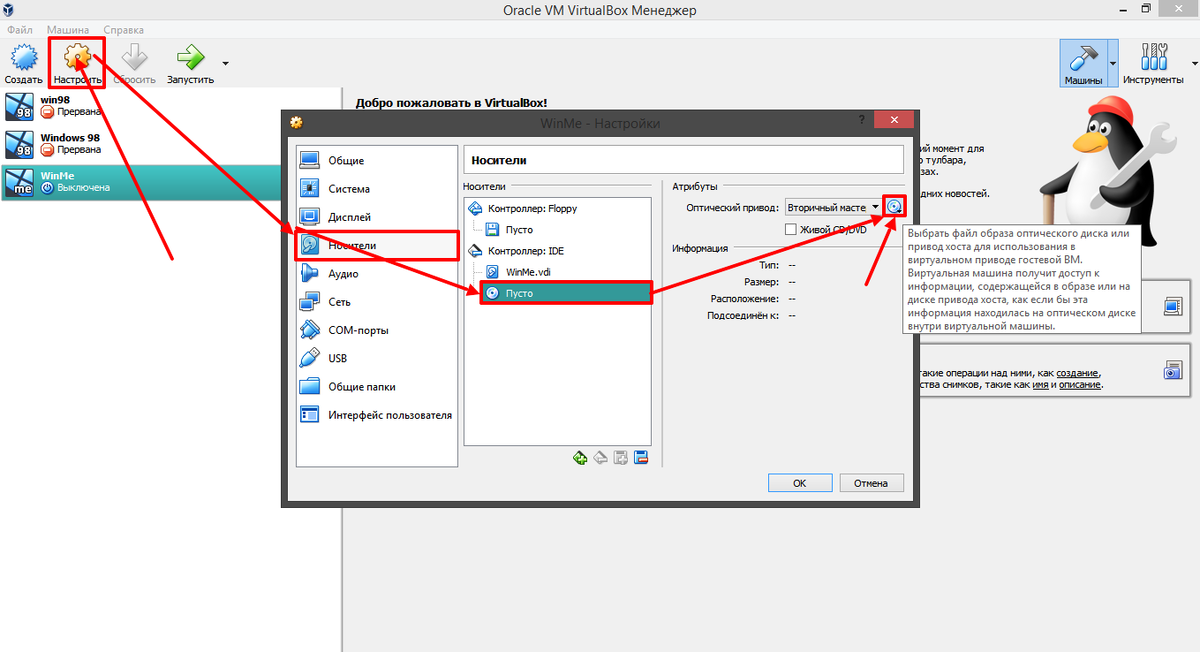Open the Аудио settings category
Image resolution: width=1200 pixels, height=652 pixels.
pyautogui.click(x=377, y=273)
